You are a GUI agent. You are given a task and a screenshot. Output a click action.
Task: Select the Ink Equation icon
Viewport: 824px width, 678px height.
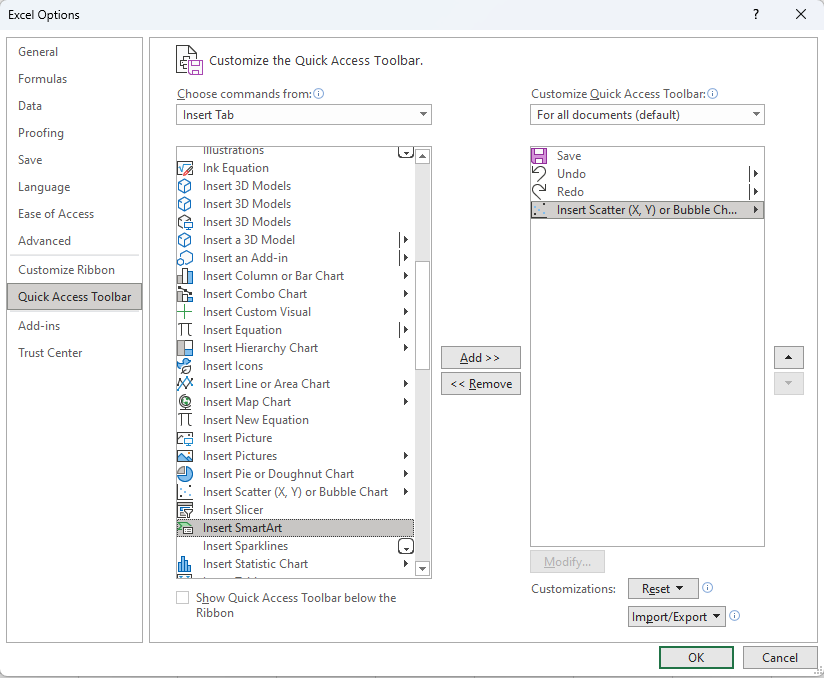(185, 168)
